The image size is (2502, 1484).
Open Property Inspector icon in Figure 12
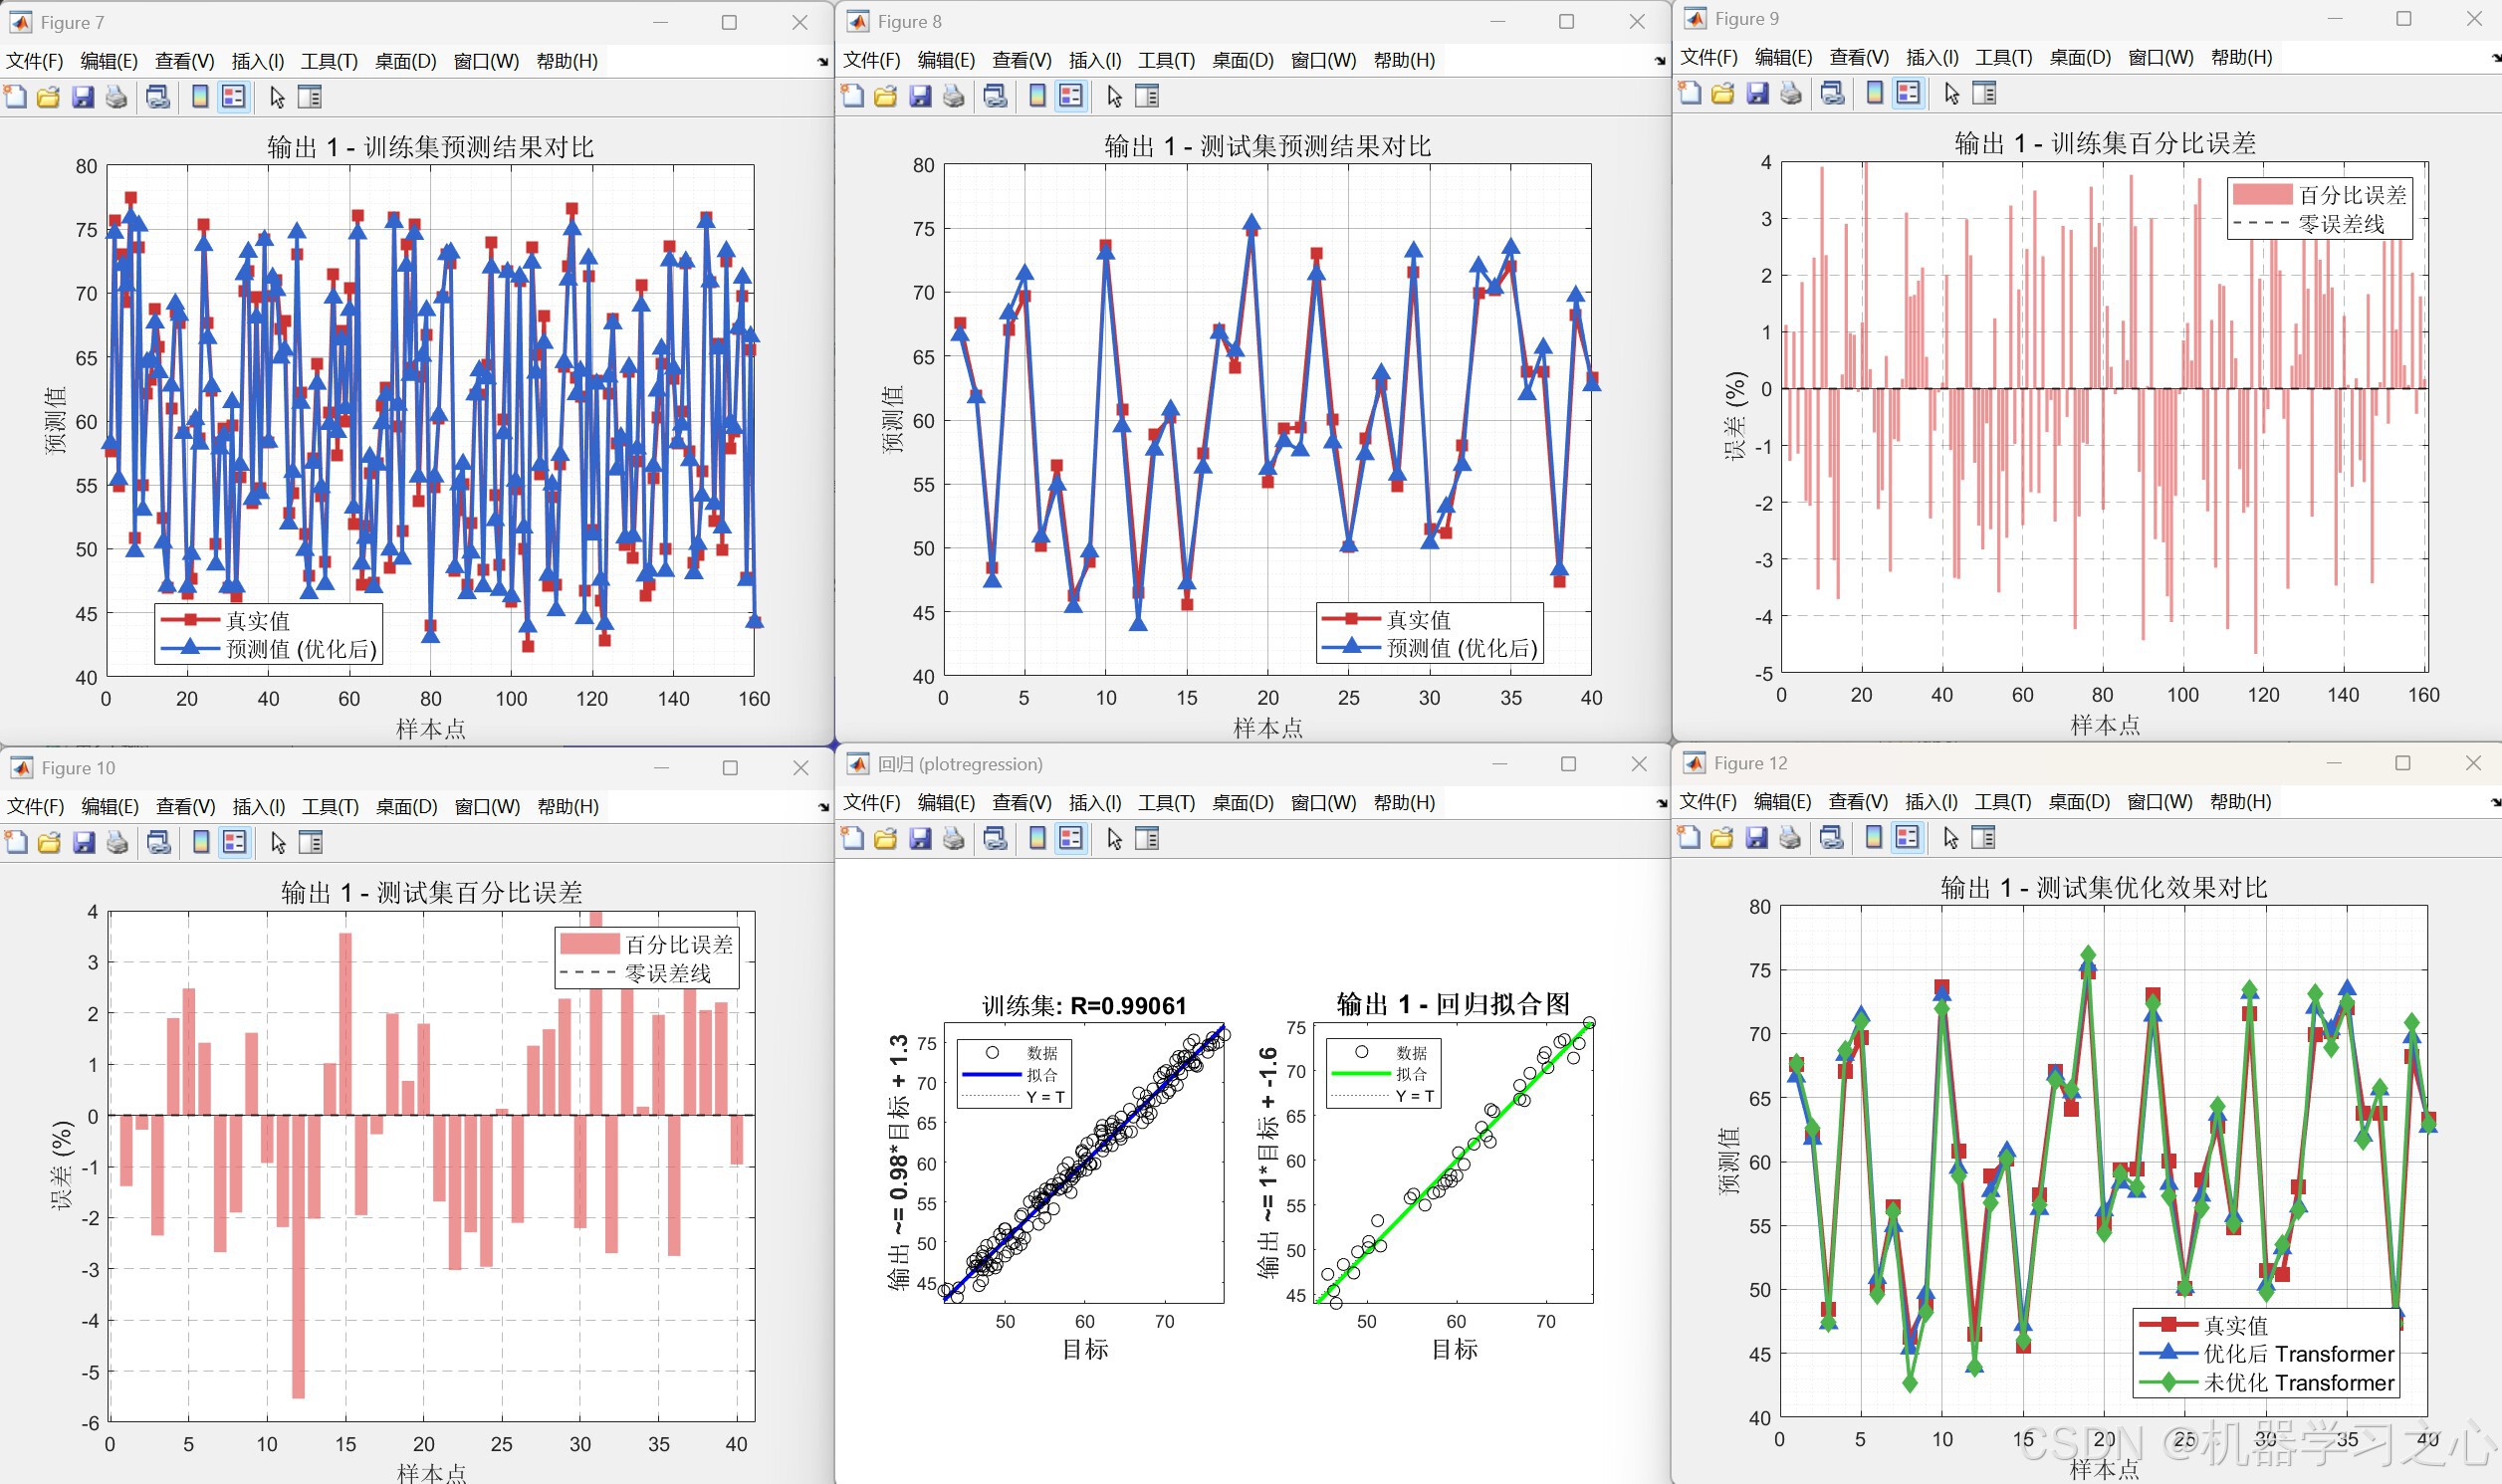coord(1983,837)
